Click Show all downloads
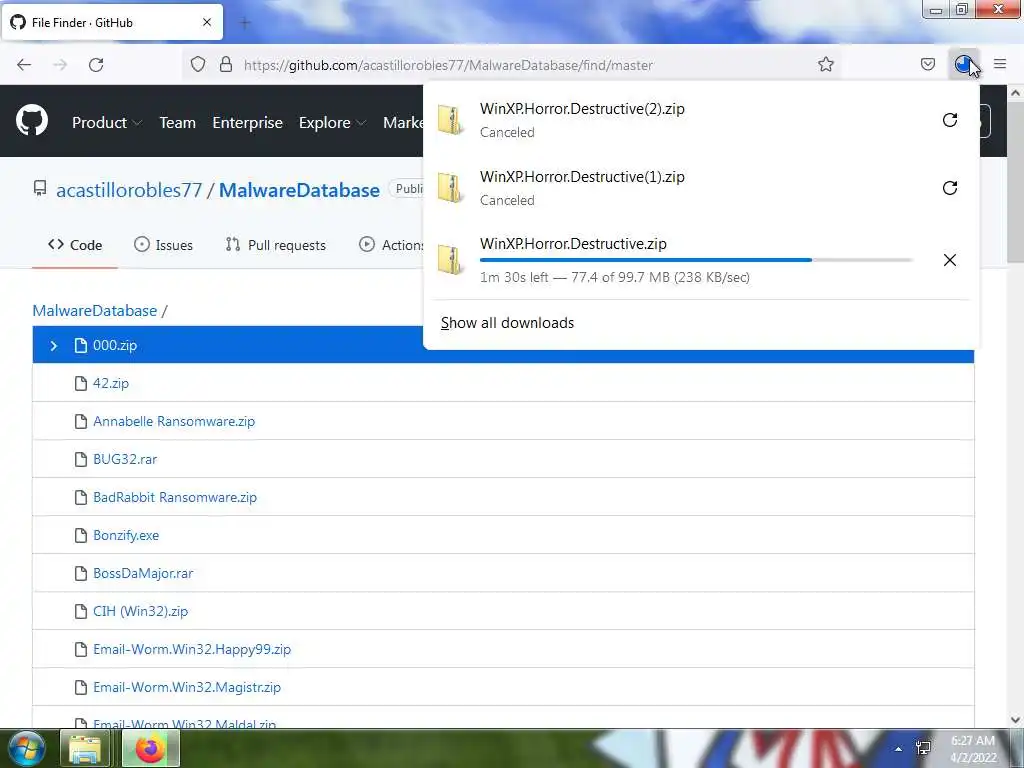 point(507,323)
